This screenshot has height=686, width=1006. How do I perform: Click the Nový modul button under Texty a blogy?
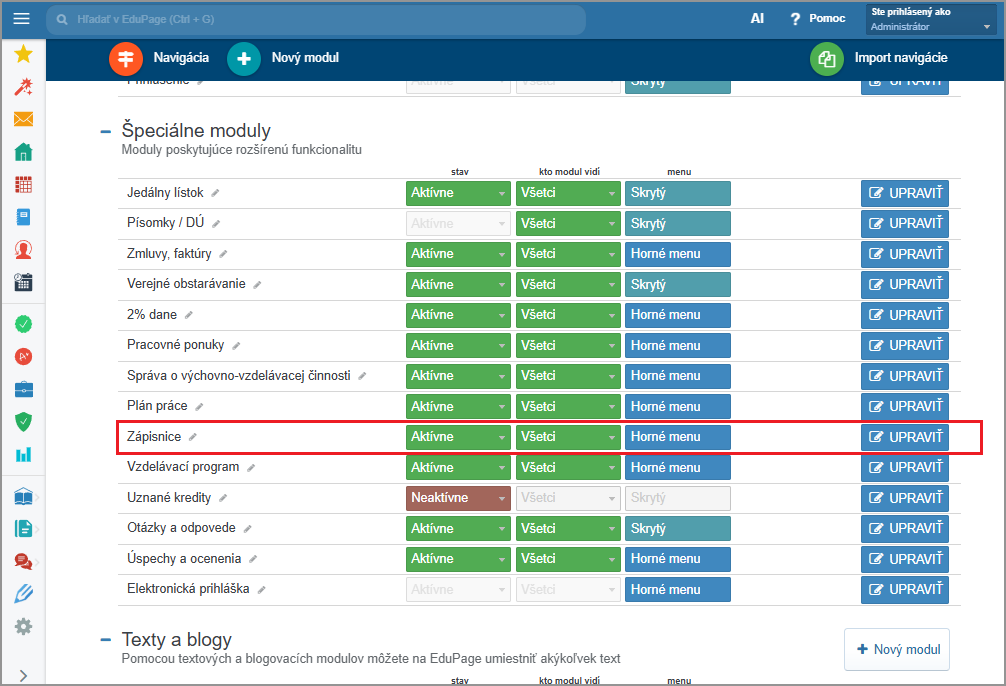896,650
